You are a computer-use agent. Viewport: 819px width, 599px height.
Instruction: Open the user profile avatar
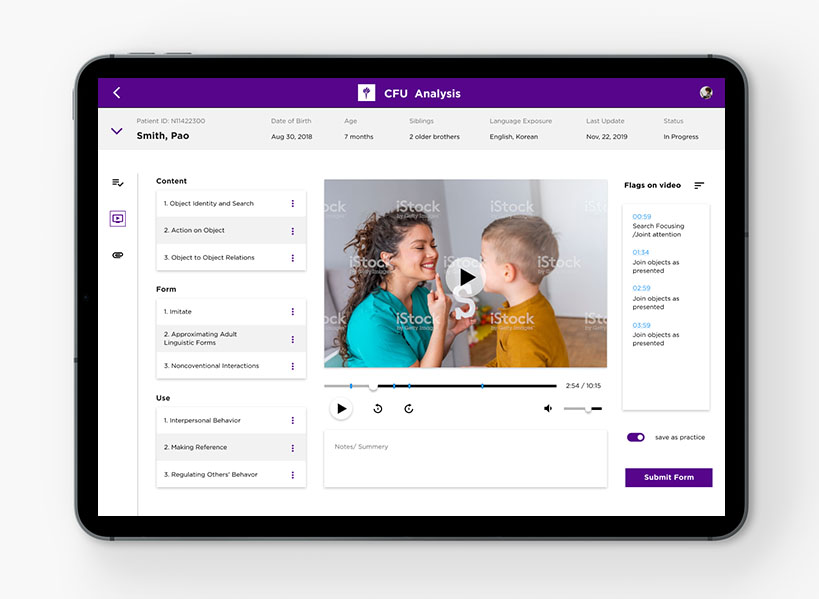click(x=706, y=93)
